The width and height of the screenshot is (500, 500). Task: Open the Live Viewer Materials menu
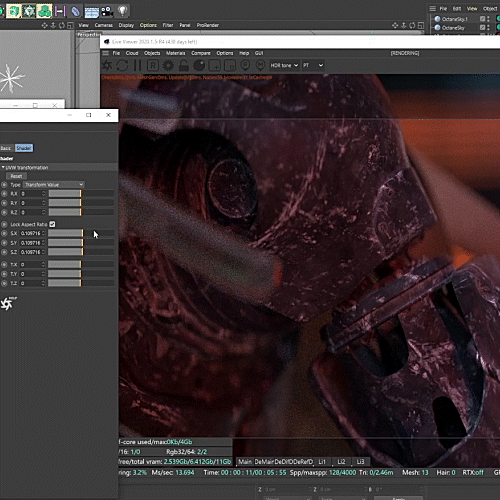pyautogui.click(x=175, y=53)
